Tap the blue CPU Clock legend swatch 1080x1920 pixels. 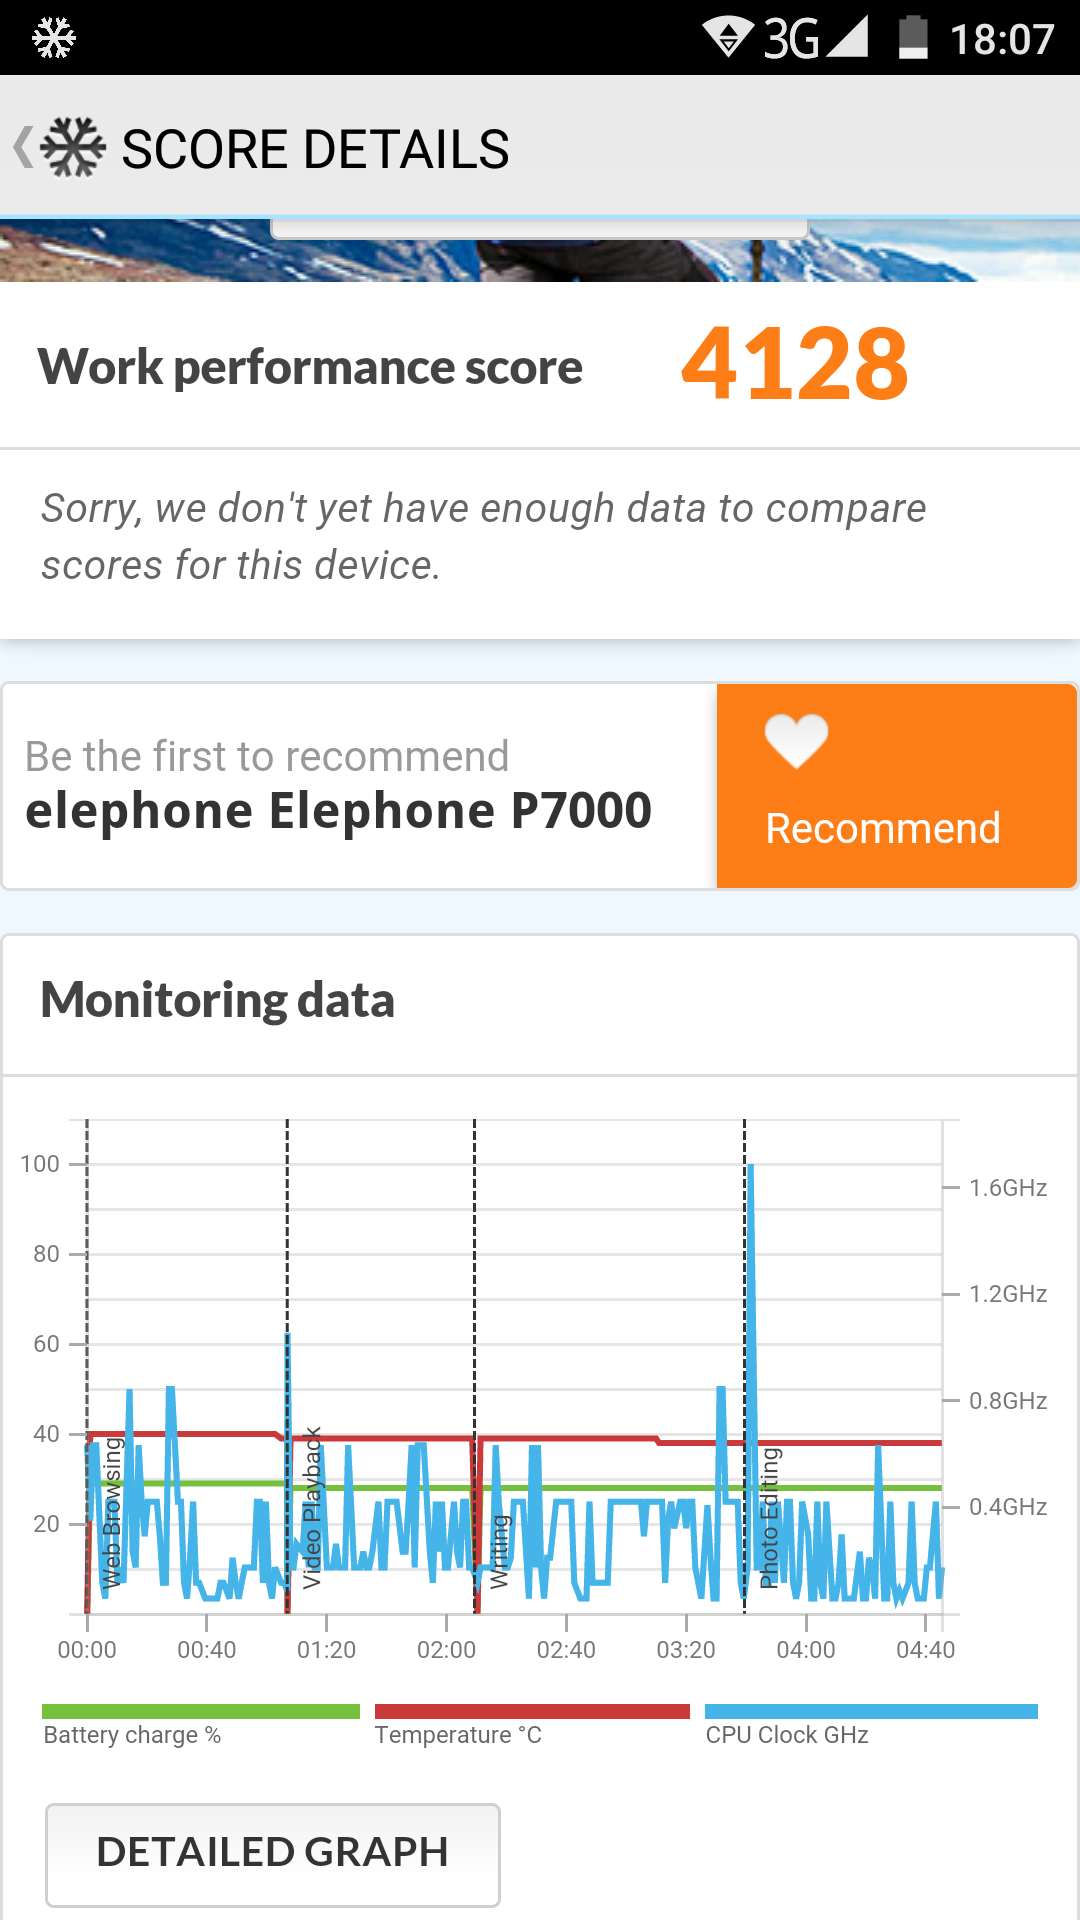click(x=871, y=1712)
